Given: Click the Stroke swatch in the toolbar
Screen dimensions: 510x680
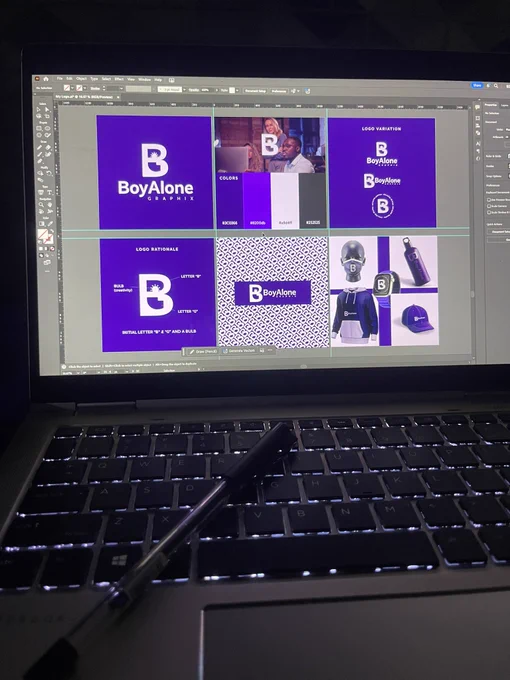Looking at the screenshot, I should pos(49,239).
